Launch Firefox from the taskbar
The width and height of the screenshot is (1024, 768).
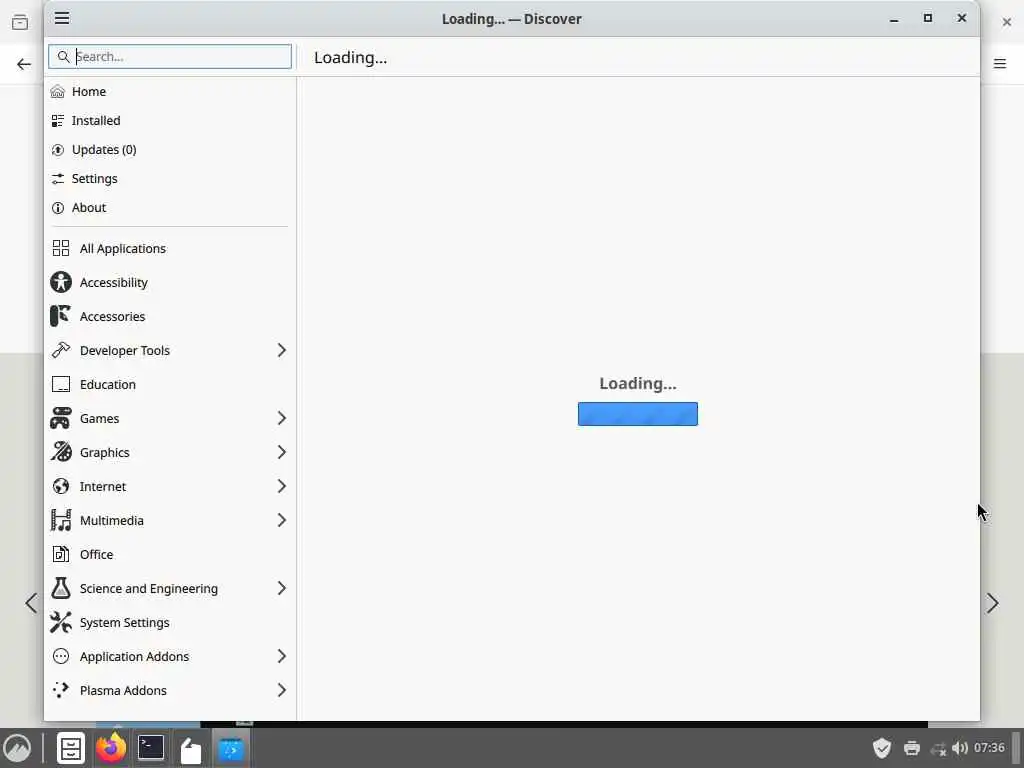coord(111,748)
